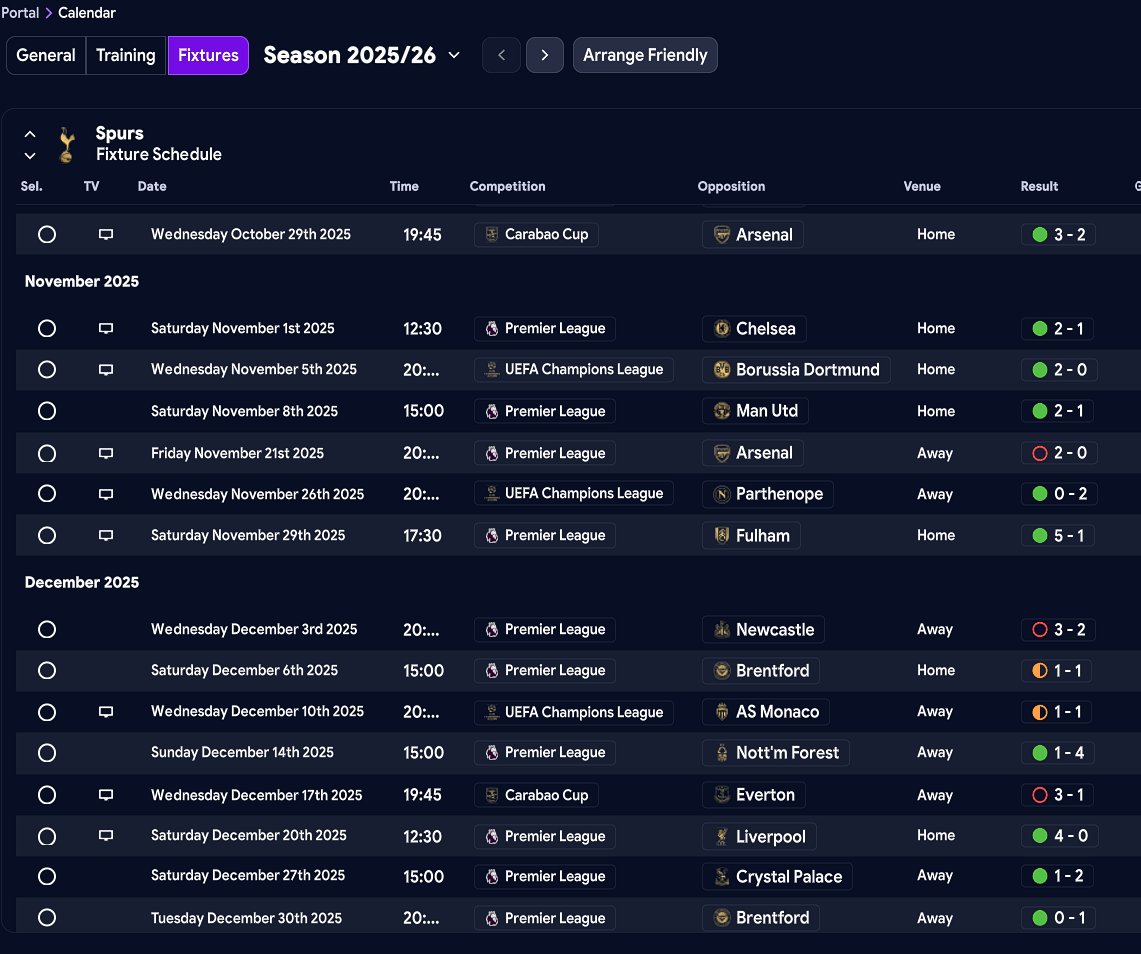Click the Spurs club crest icon

click(x=67, y=144)
